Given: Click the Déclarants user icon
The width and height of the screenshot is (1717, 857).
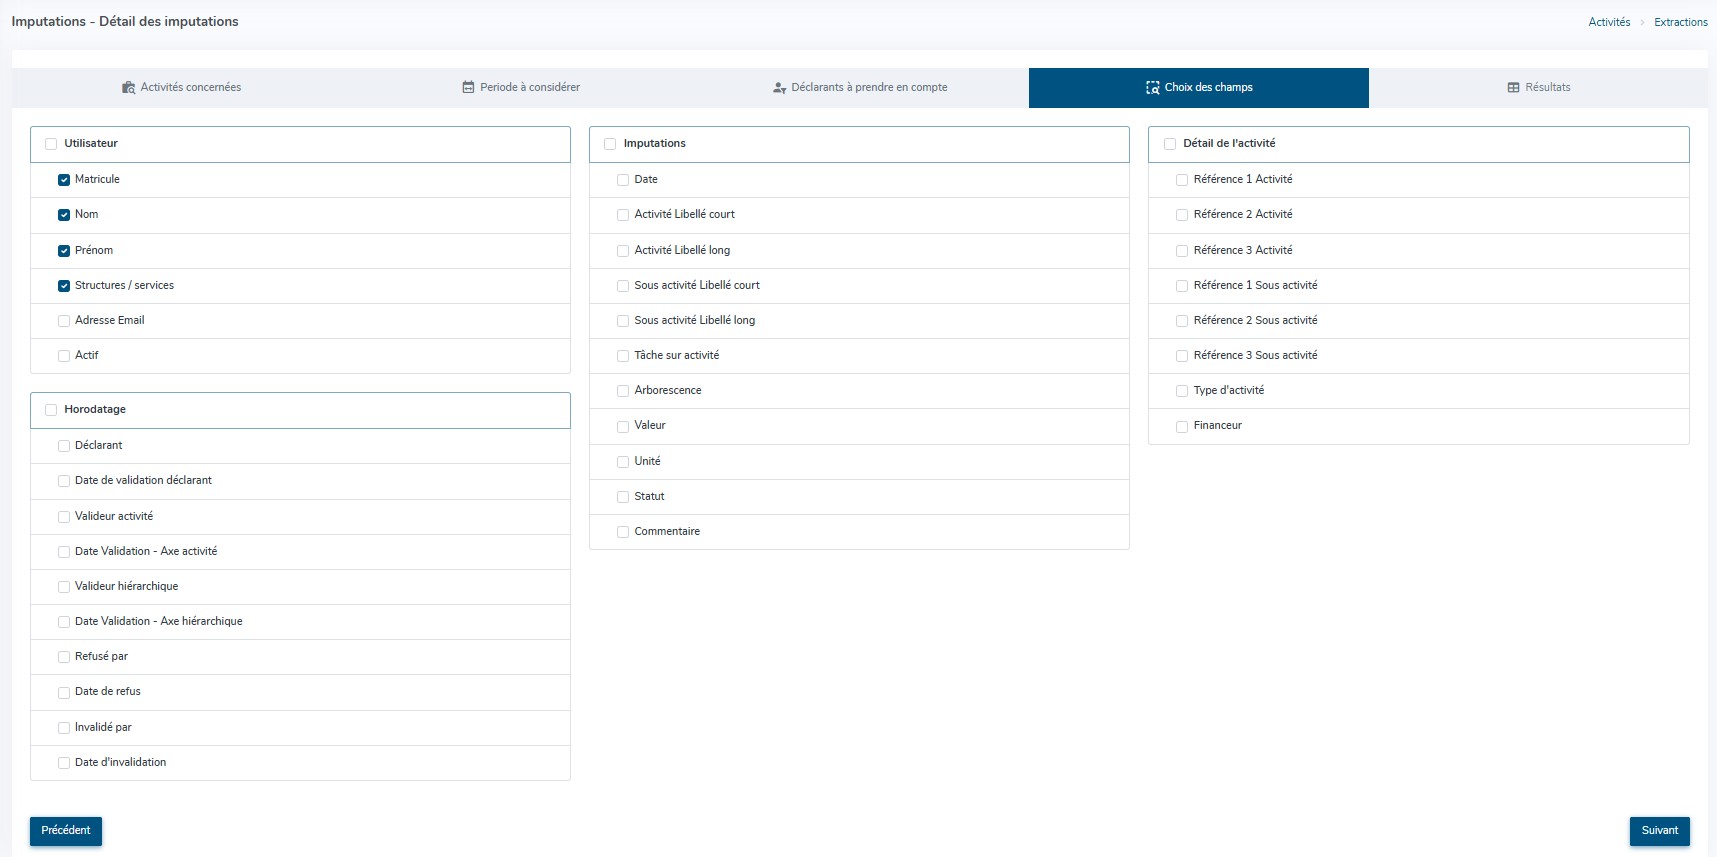Looking at the screenshot, I should point(779,88).
